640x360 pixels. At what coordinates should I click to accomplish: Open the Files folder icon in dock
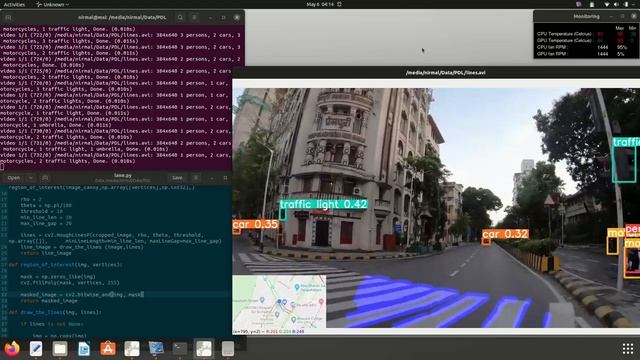click(60, 349)
